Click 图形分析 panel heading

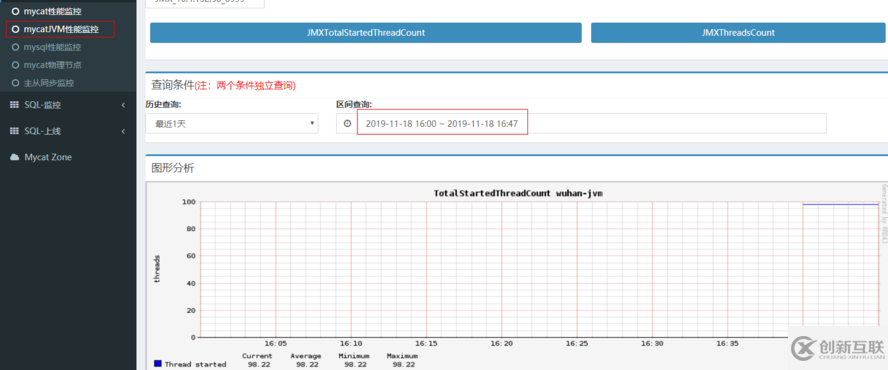pyautogui.click(x=172, y=168)
